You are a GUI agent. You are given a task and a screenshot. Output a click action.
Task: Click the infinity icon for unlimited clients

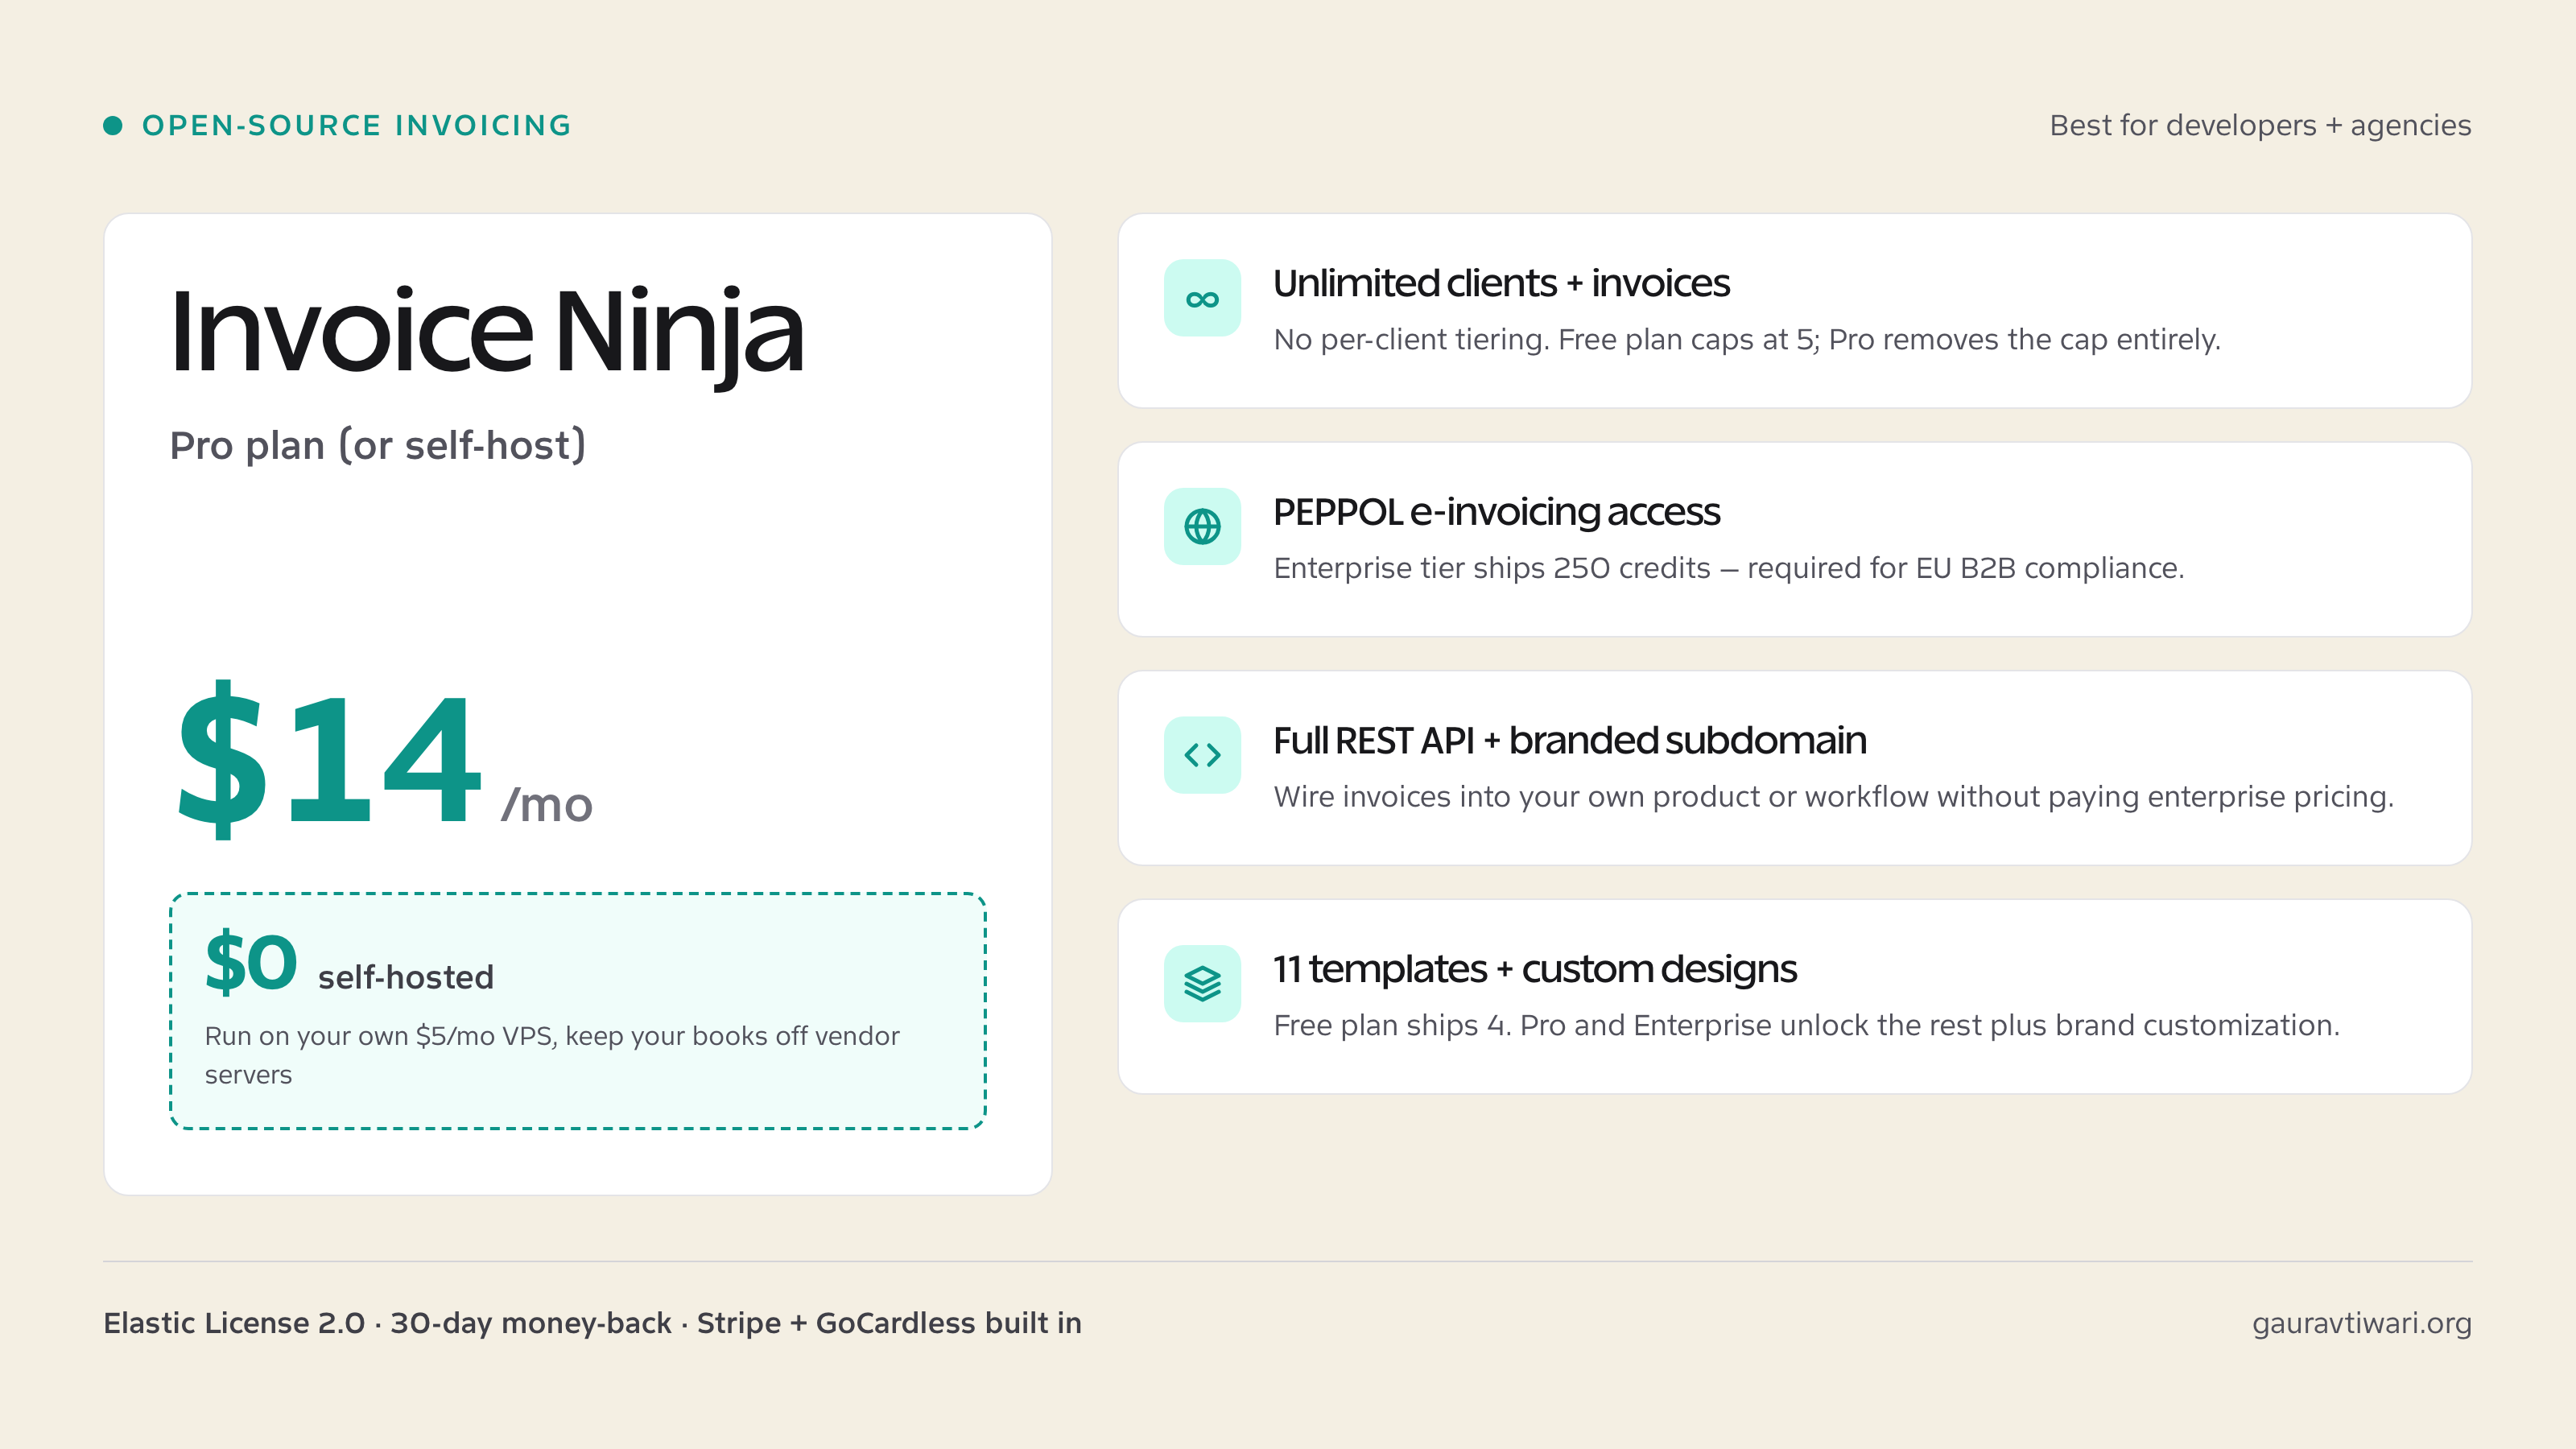1202,298
